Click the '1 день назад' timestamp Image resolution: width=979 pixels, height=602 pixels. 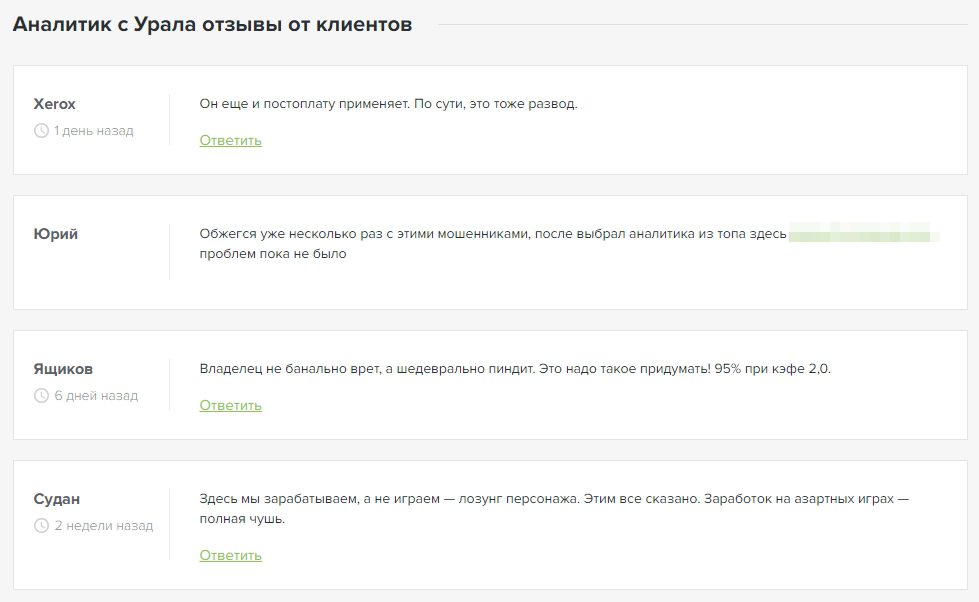(94, 131)
